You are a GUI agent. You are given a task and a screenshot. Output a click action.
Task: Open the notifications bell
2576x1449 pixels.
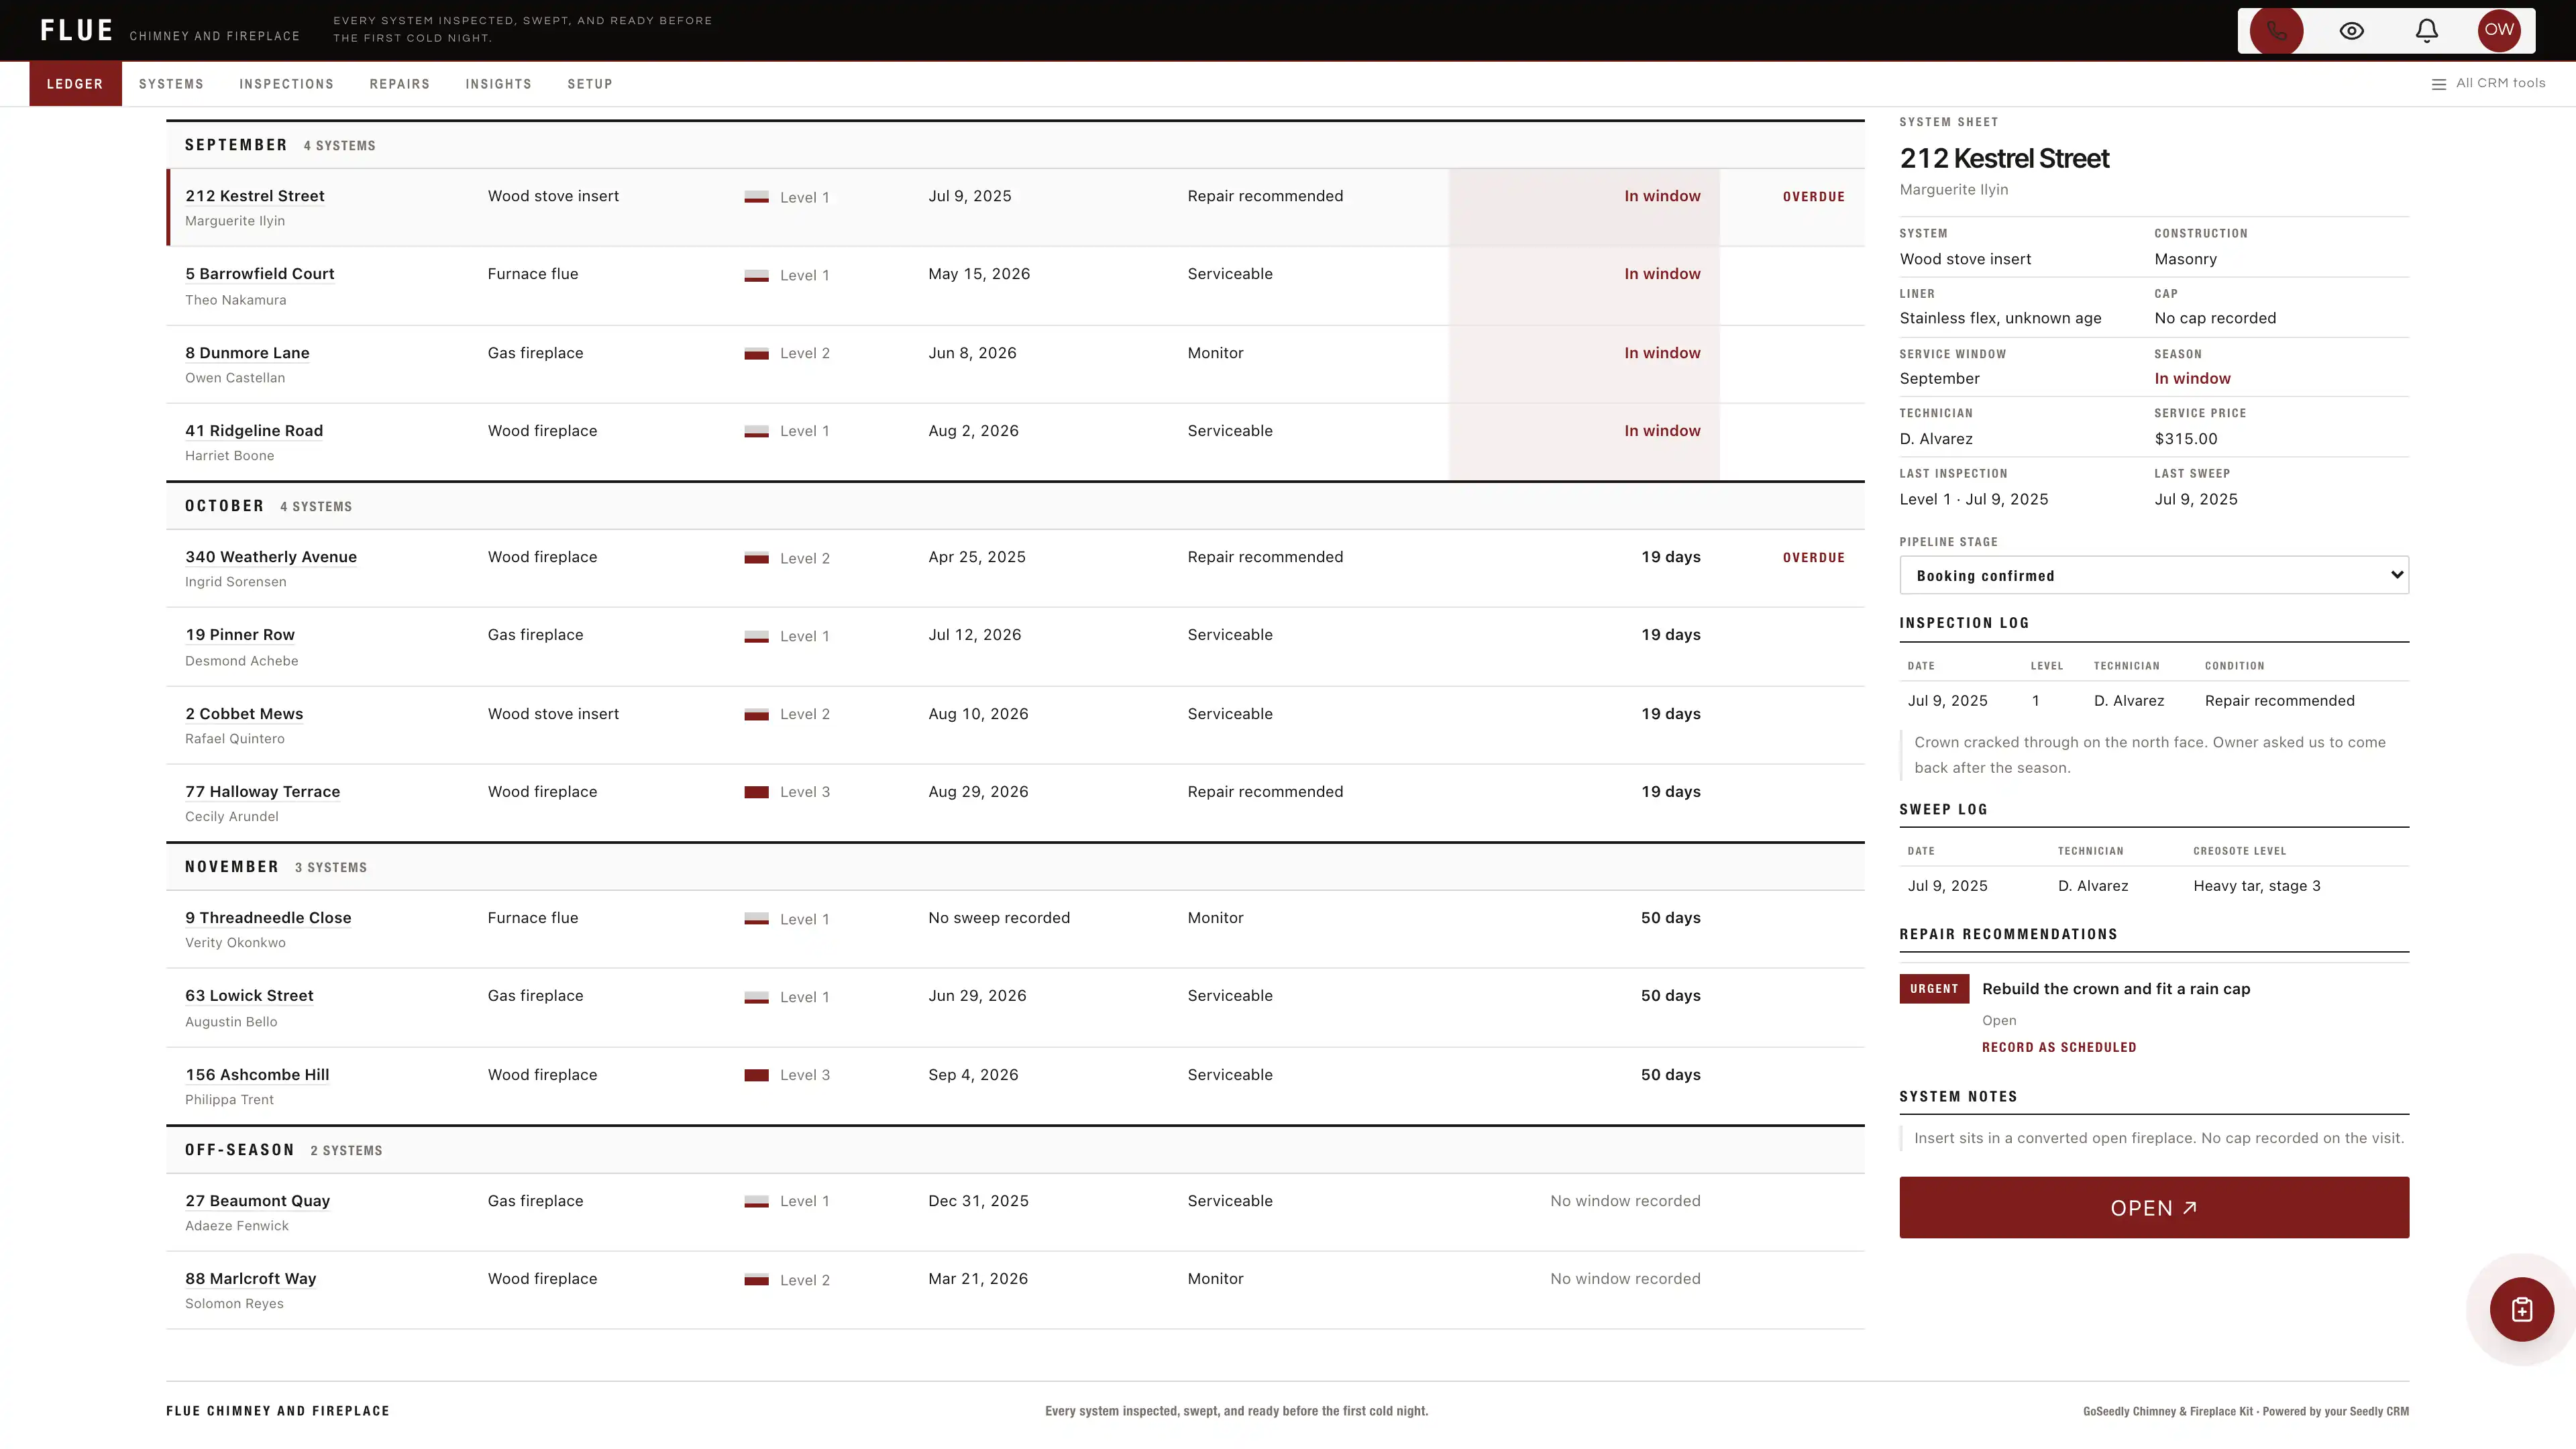pos(2427,30)
